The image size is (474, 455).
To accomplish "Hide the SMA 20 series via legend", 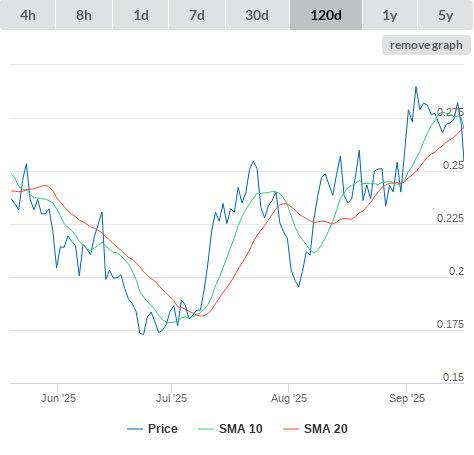I will 315,429.
